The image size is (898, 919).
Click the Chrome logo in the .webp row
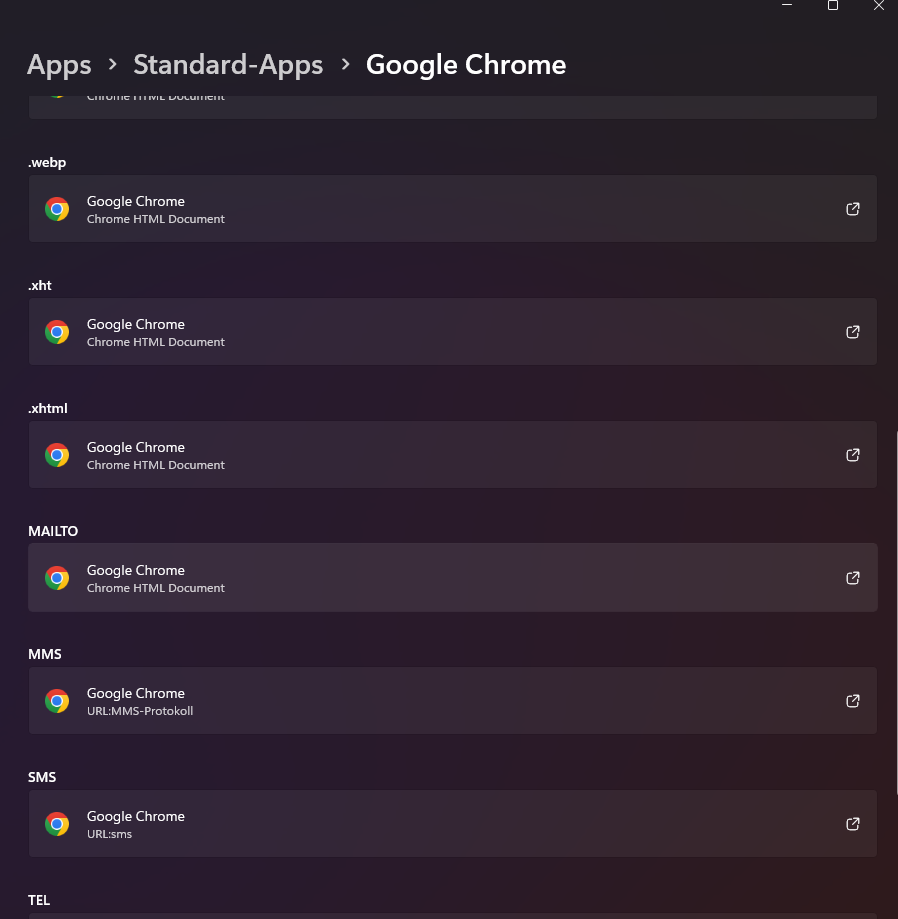click(x=57, y=209)
